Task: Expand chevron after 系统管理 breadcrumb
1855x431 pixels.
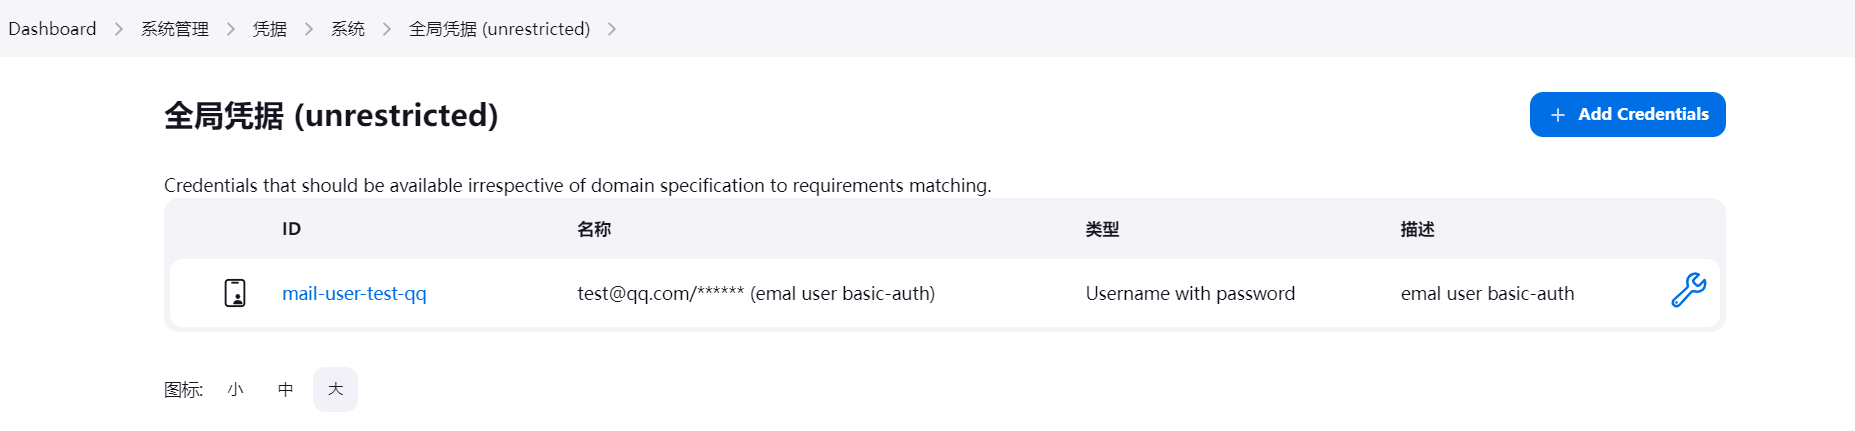Action: (231, 29)
